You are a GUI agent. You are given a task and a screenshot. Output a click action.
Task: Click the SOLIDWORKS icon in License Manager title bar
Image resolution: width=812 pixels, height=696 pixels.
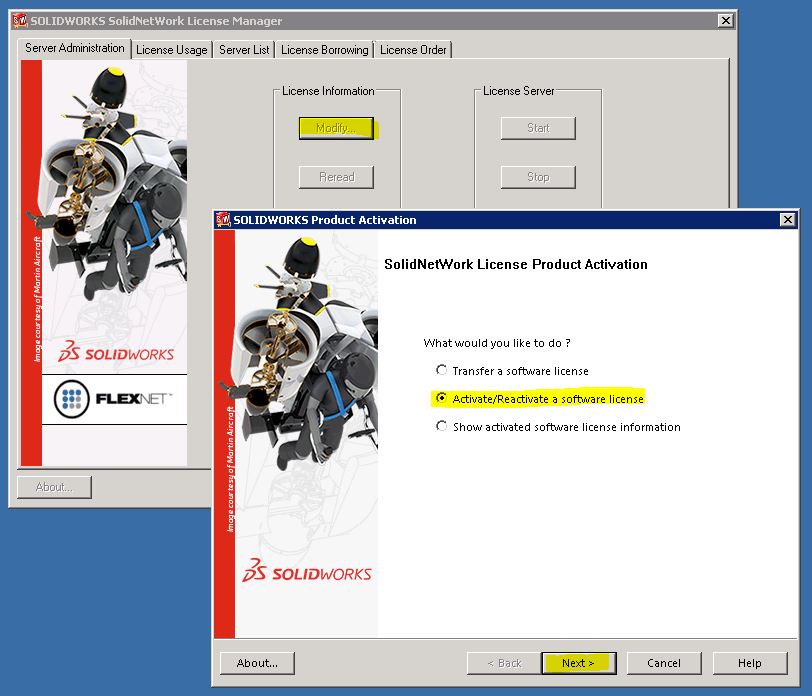[20, 21]
